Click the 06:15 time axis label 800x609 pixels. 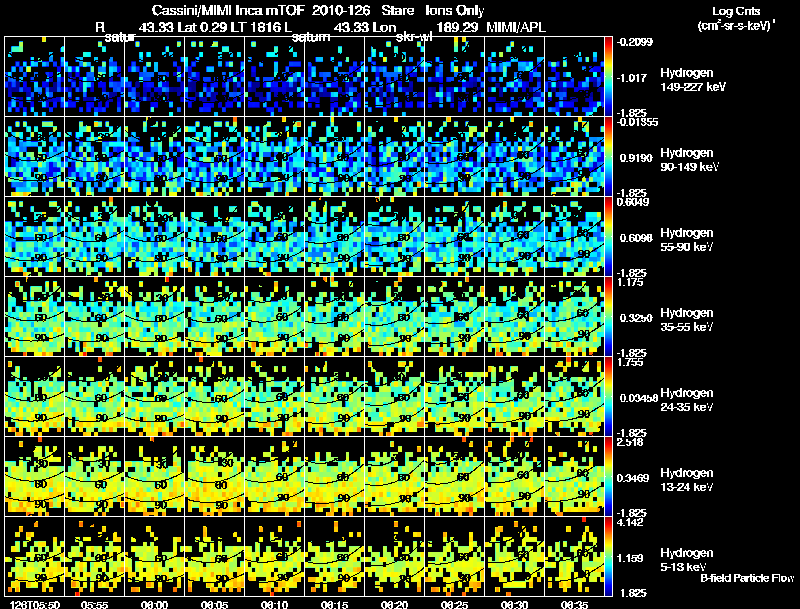click(x=334, y=604)
